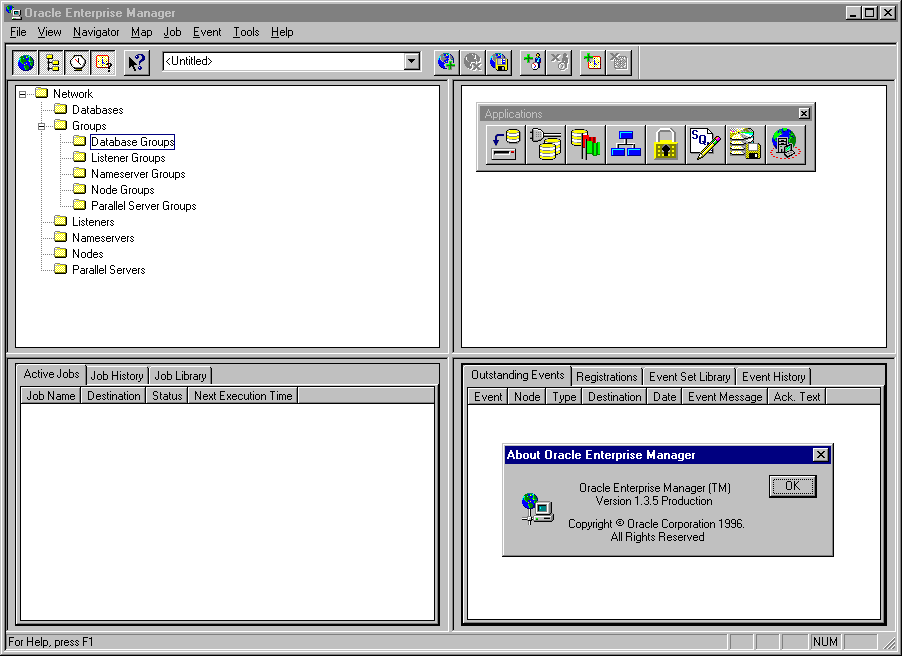Launch the yellow padlock Security icon
The image size is (902, 656).
pyautogui.click(x=666, y=144)
